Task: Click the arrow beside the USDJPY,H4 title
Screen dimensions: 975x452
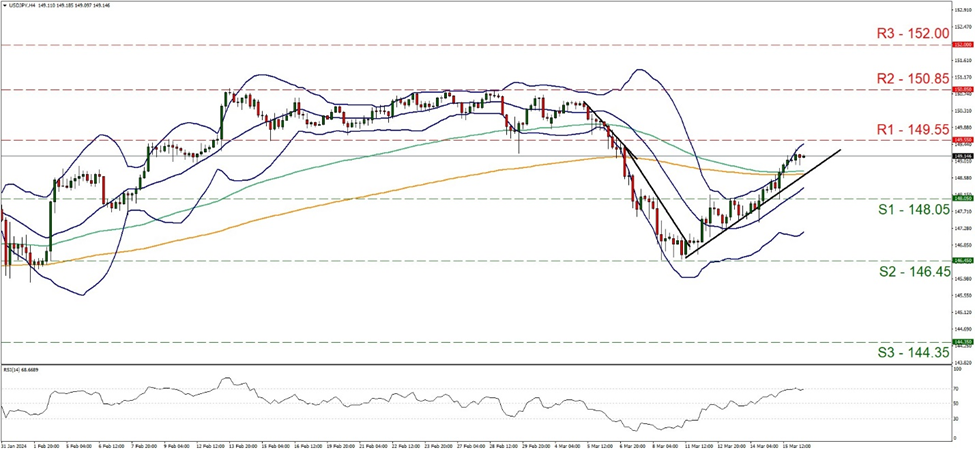Action: coord(5,5)
